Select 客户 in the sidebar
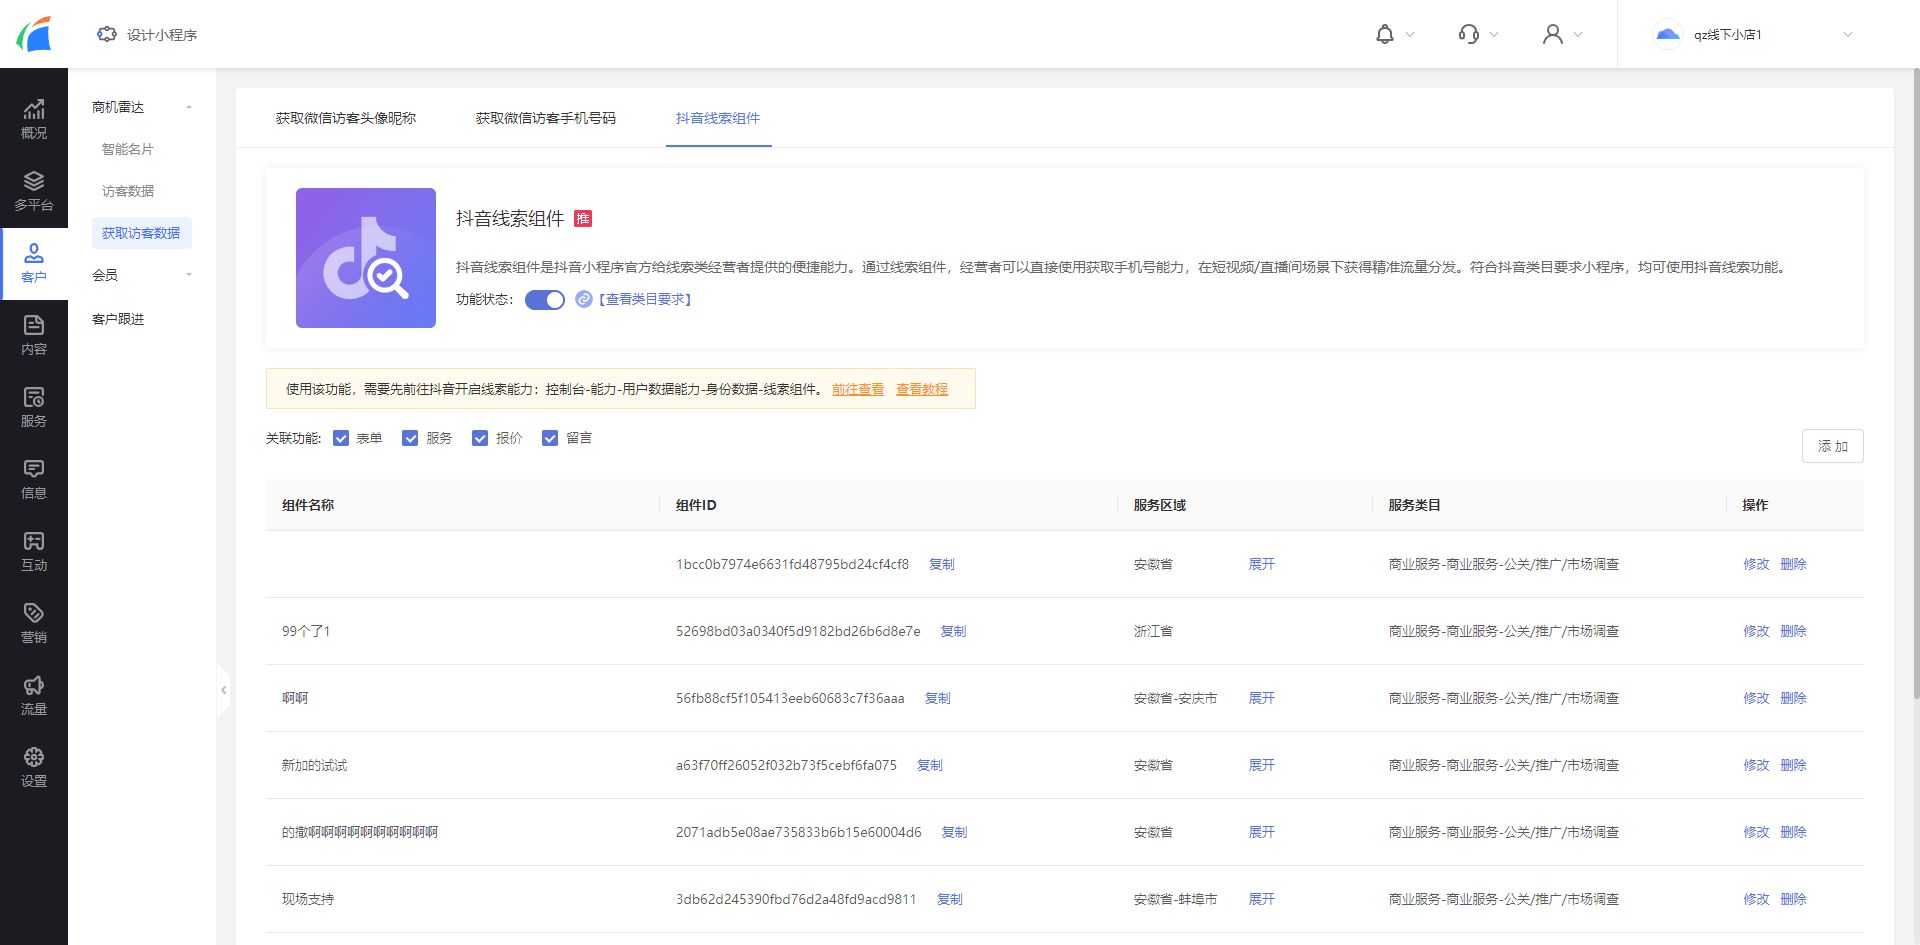 [34, 264]
